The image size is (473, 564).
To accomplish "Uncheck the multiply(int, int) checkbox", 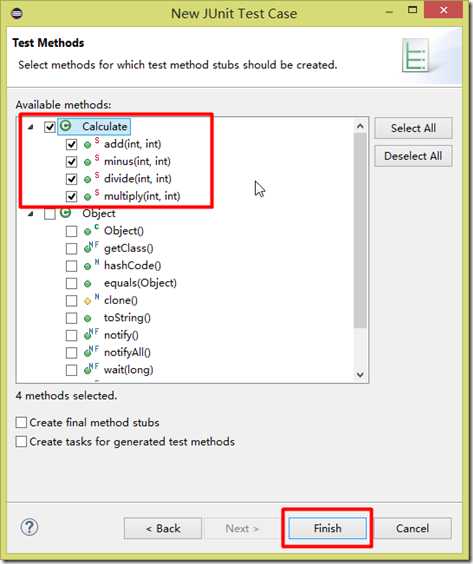I will 71,196.
